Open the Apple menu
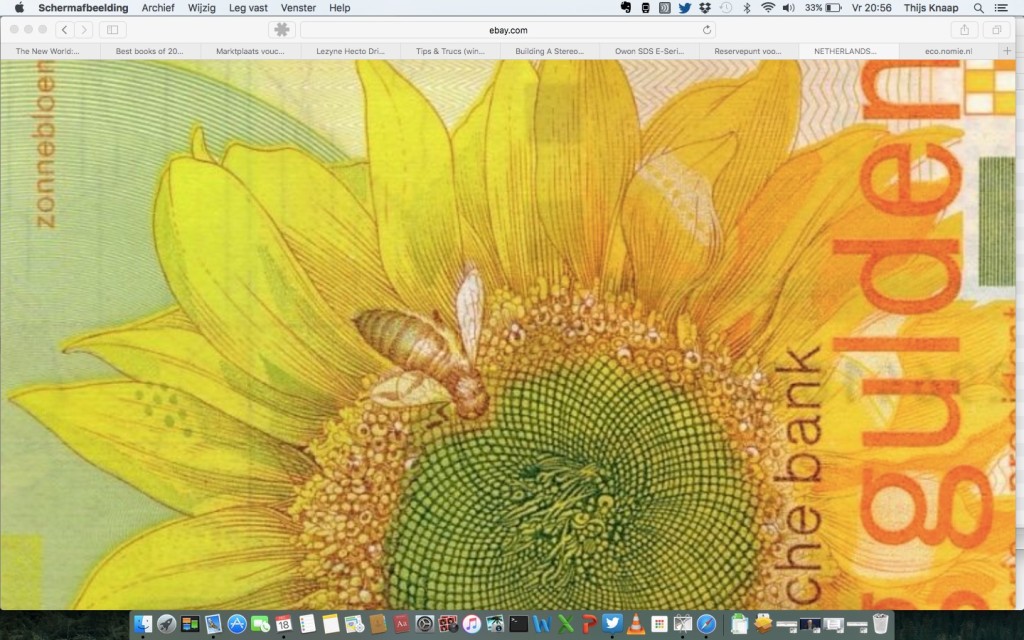1024x640 pixels. pyautogui.click(x=19, y=8)
